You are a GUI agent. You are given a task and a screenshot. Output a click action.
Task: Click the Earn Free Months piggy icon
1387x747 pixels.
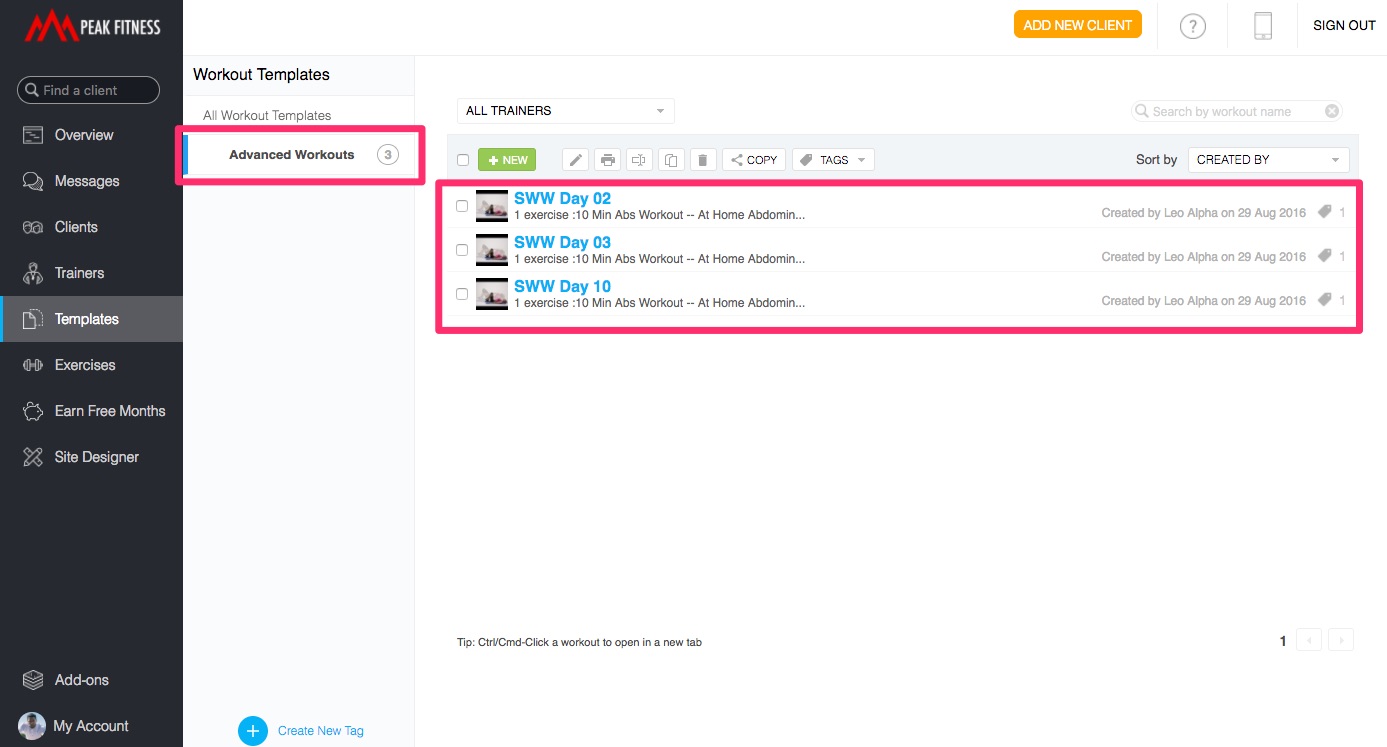coord(33,411)
